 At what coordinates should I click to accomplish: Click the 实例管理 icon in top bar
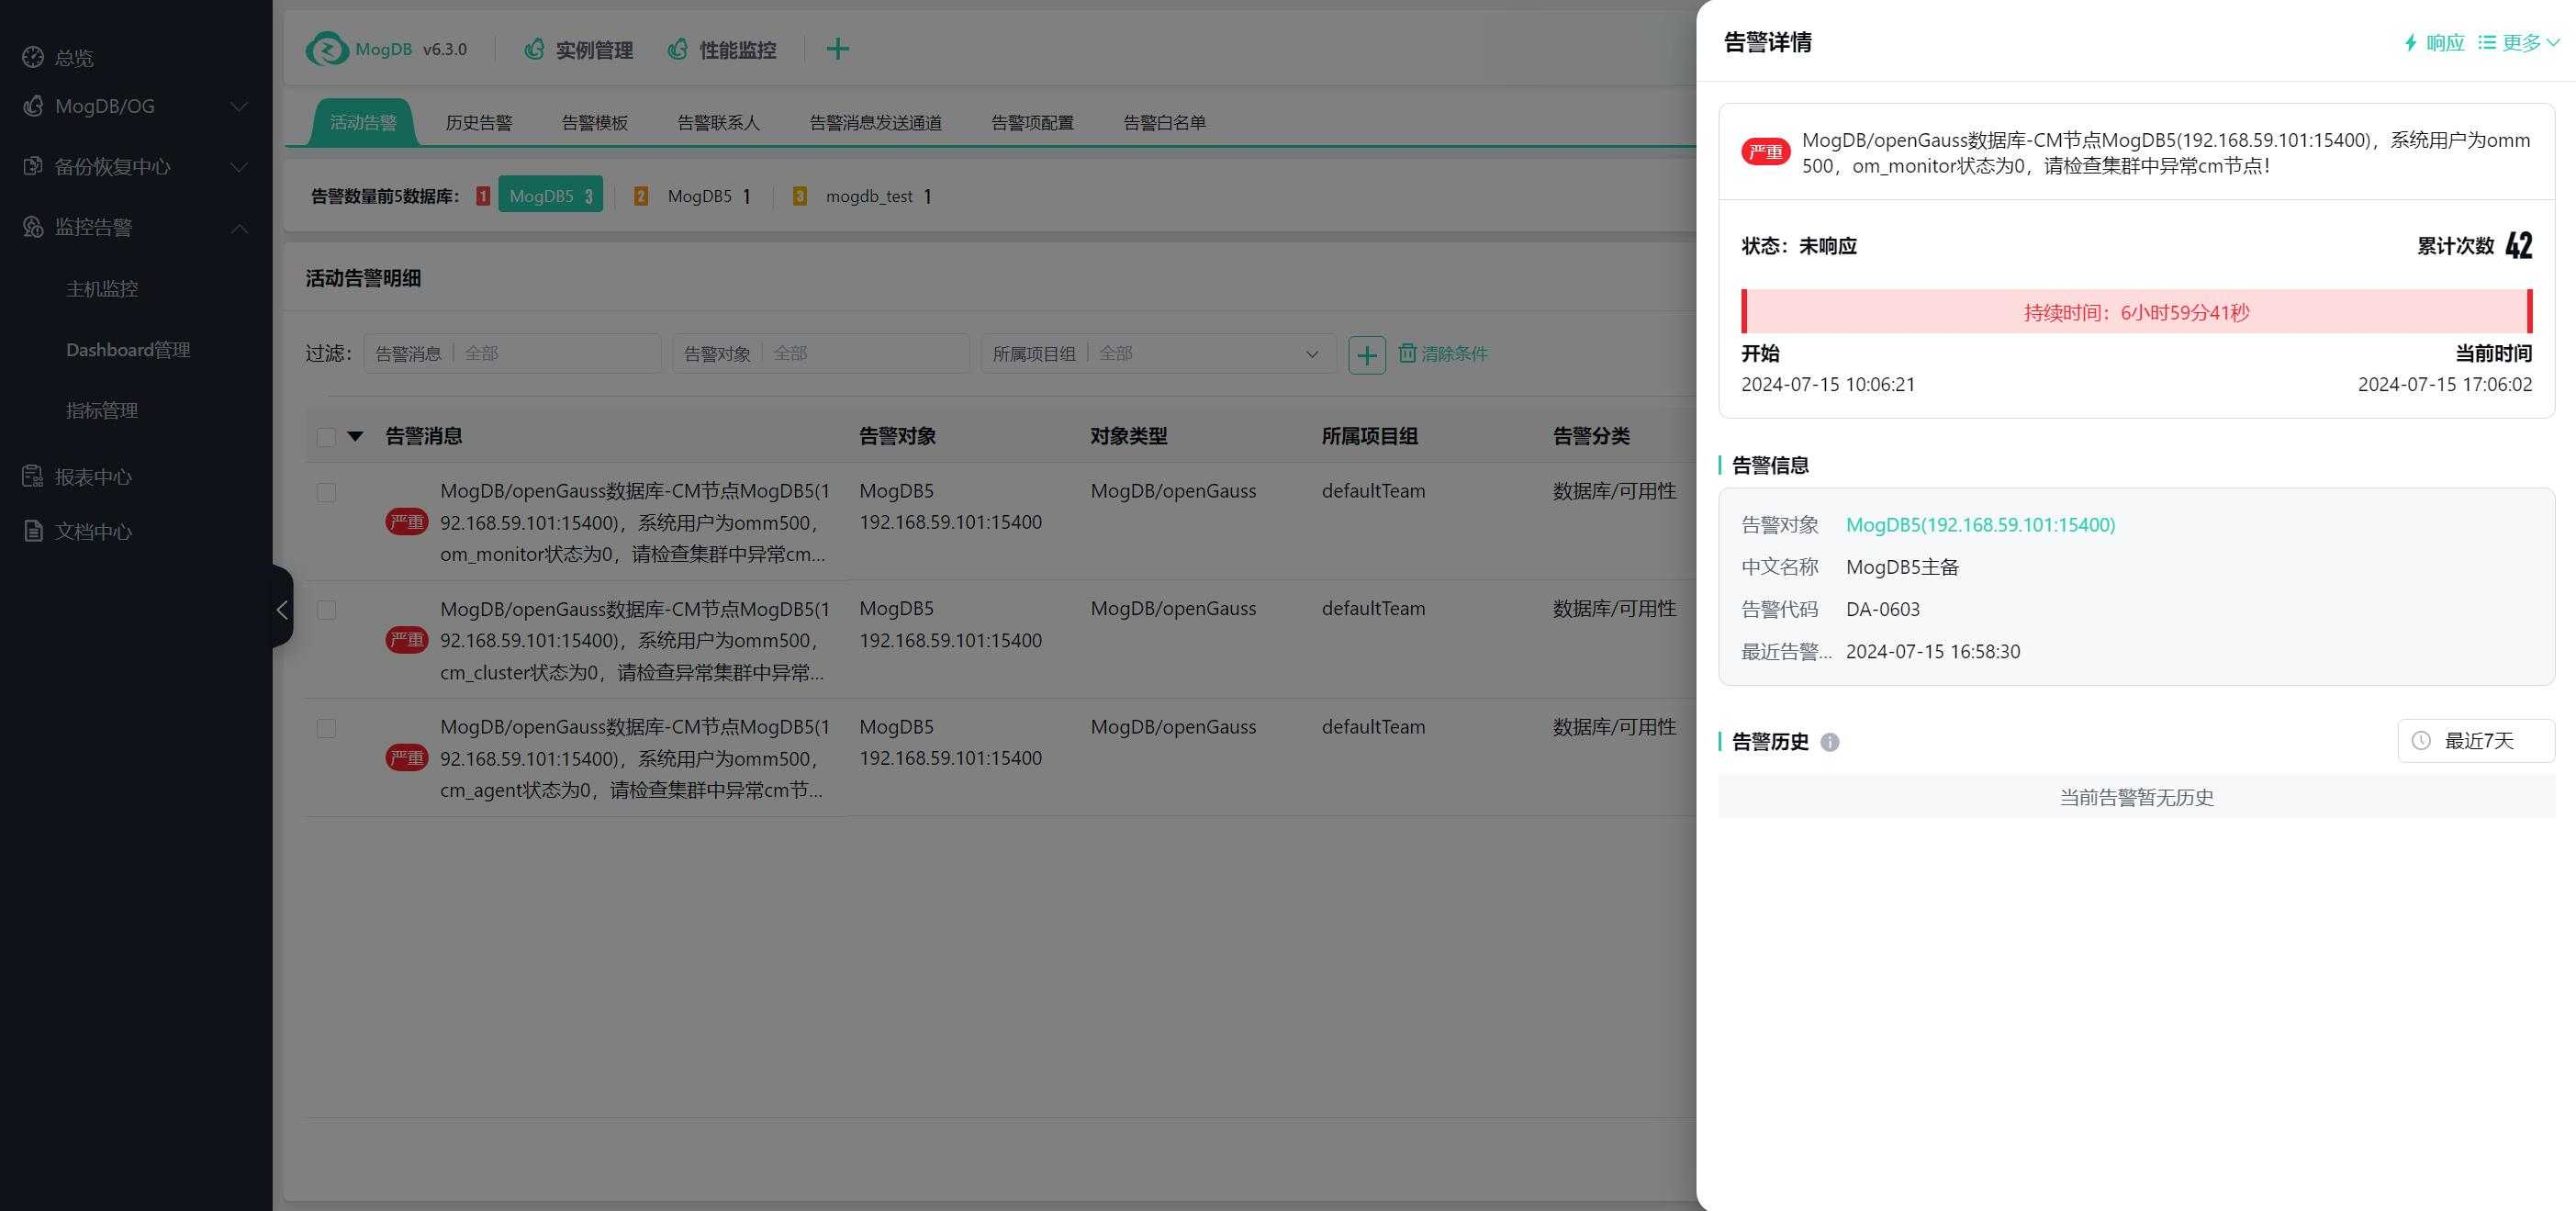[535, 49]
